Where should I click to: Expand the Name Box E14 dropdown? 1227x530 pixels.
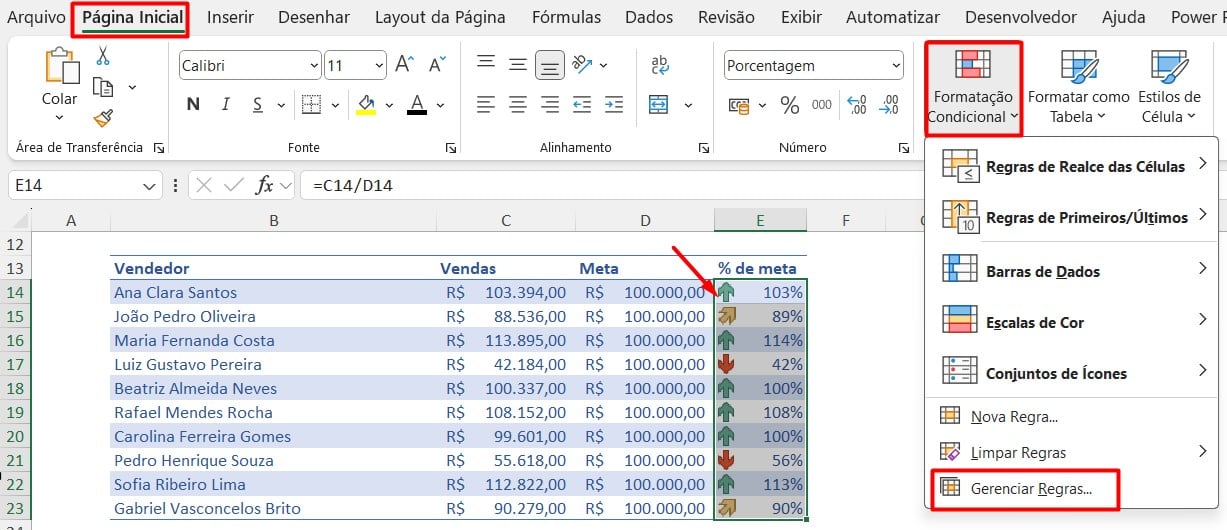(x=150, y=186)
